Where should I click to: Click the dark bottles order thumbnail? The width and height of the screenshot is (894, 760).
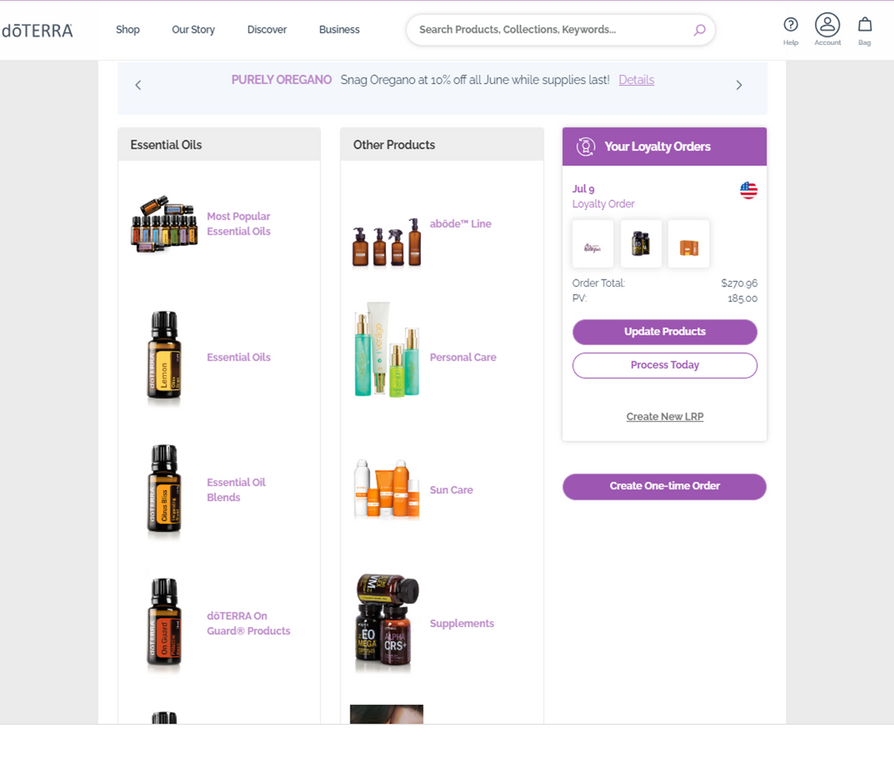641,244
